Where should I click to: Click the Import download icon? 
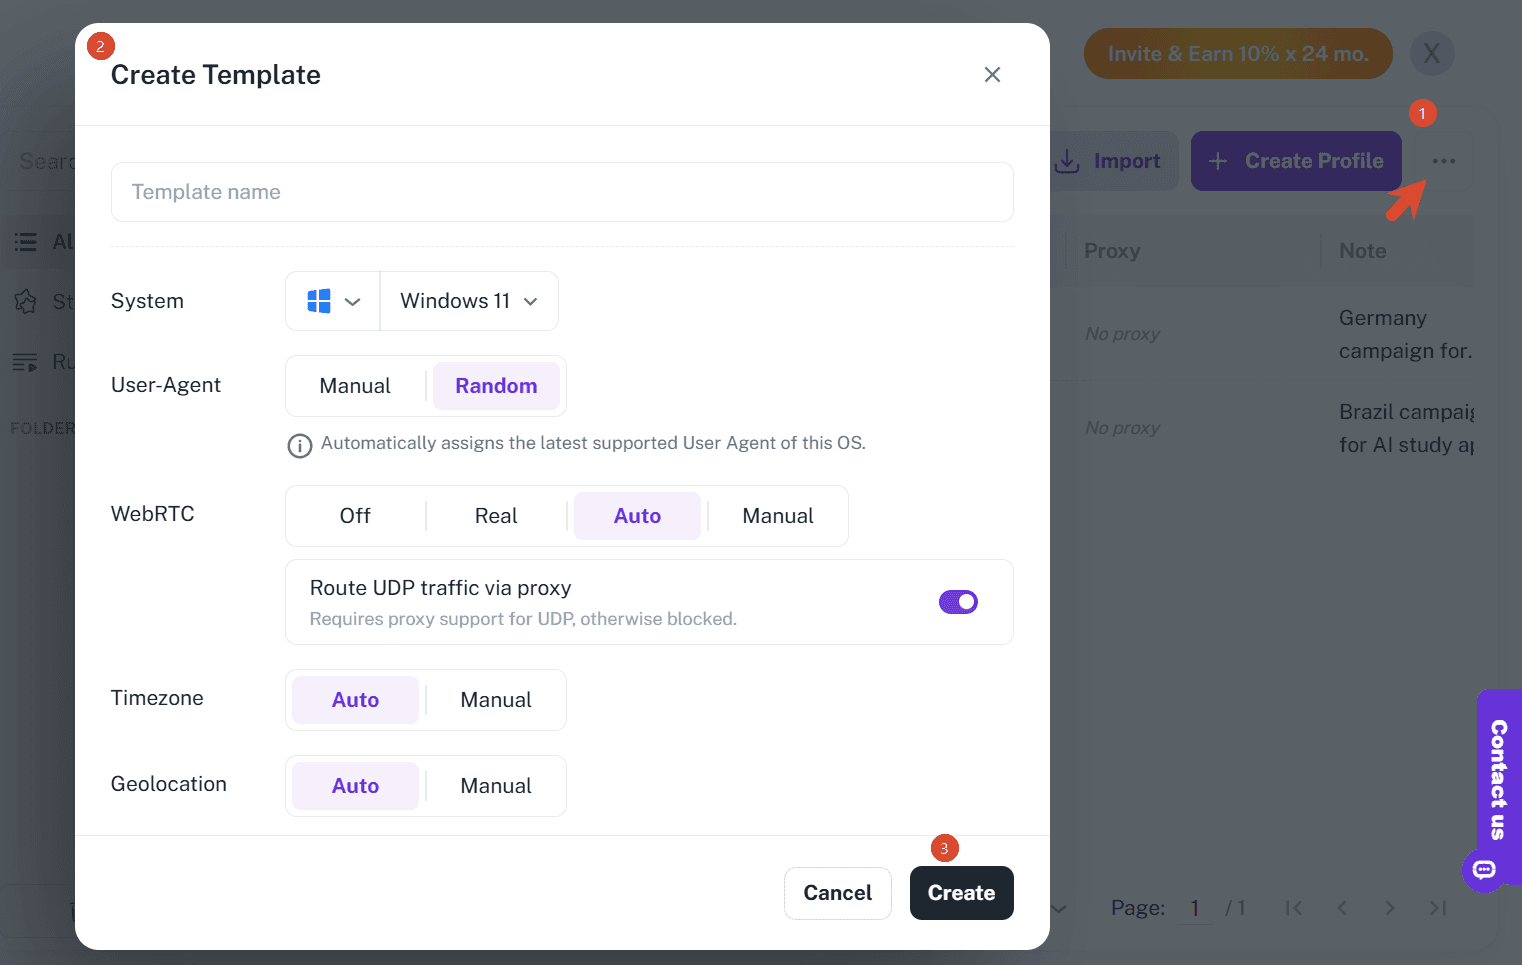coord(1067,161)
